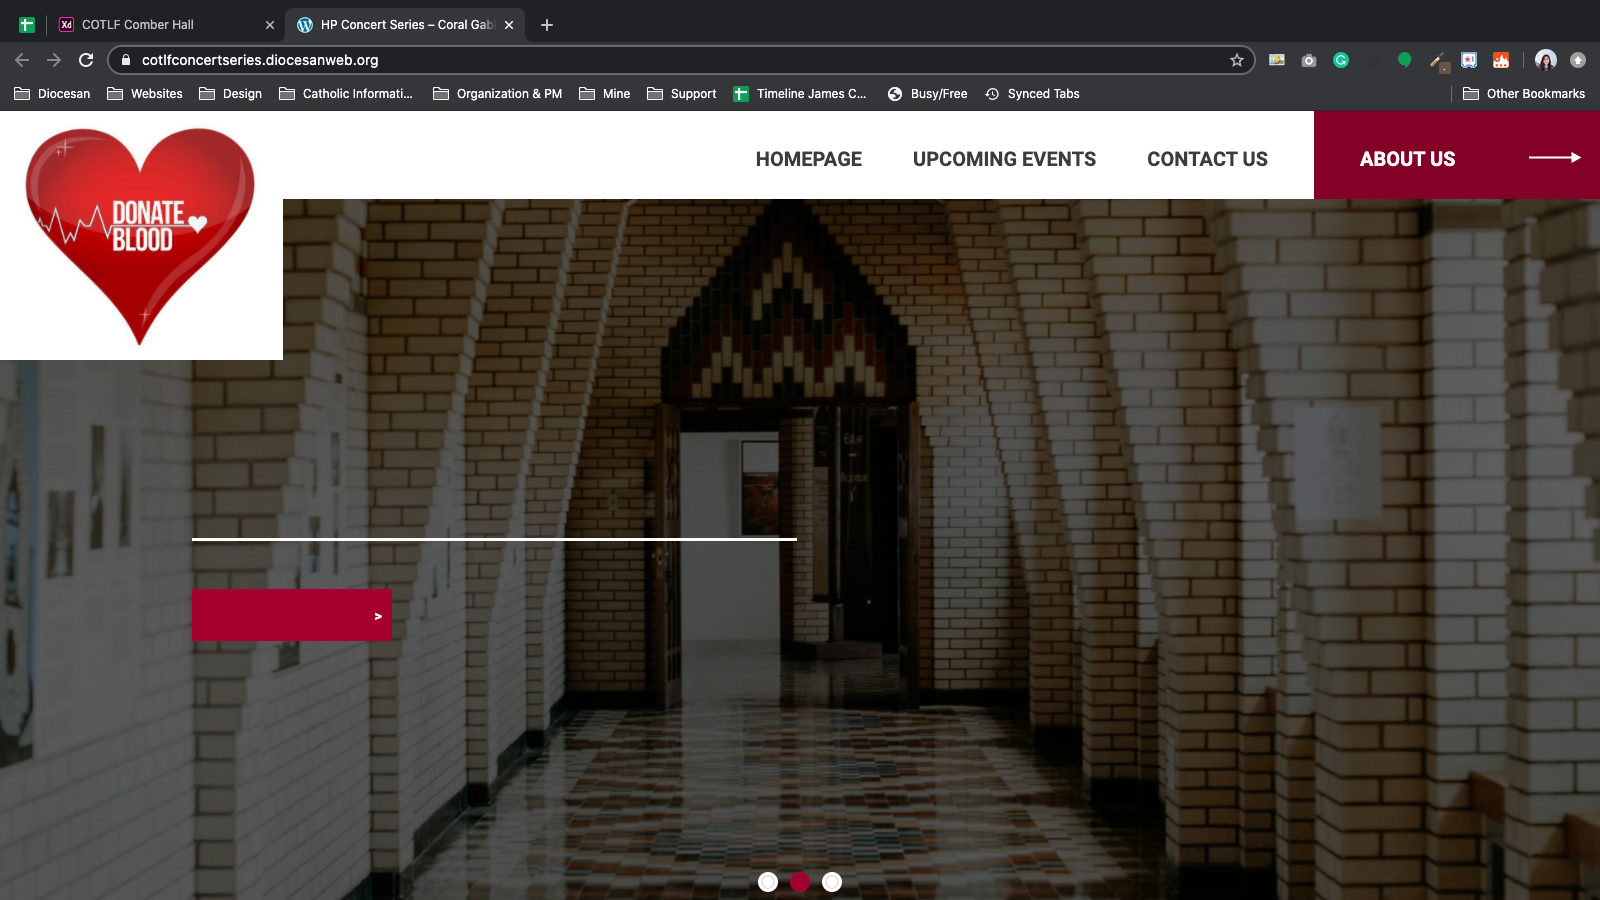This screenshot has width=1600, height=900.
Task: Reload the current page
Action: click(x=86, y=60)
